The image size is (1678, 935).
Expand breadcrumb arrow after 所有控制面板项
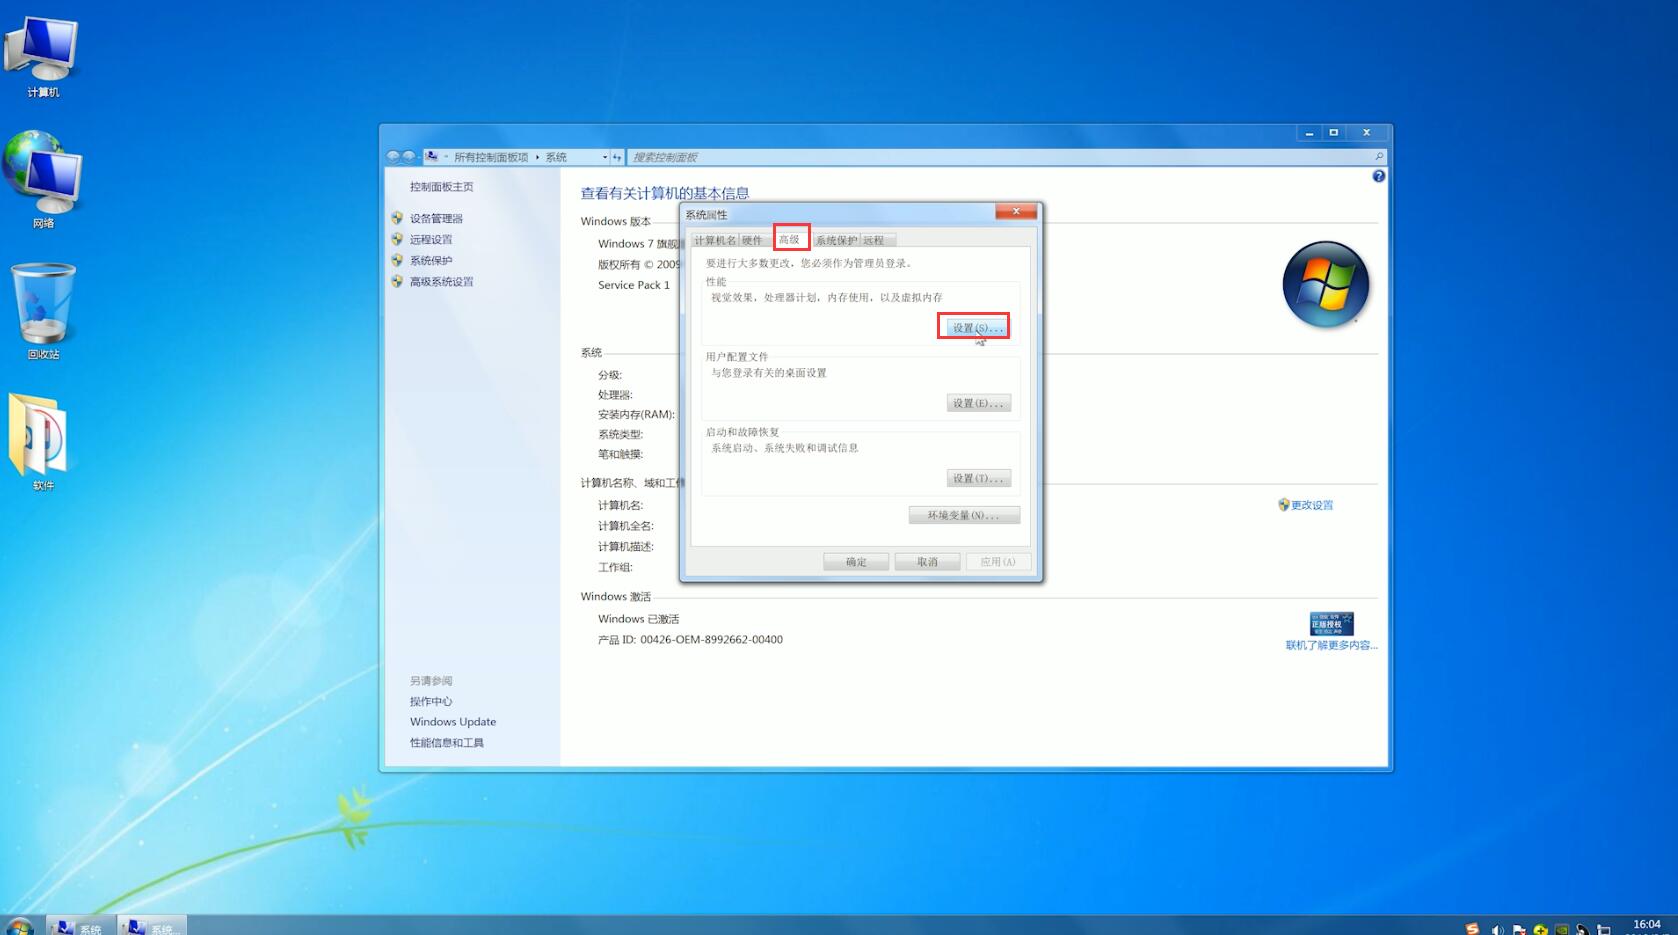click(x=537, y=157)
